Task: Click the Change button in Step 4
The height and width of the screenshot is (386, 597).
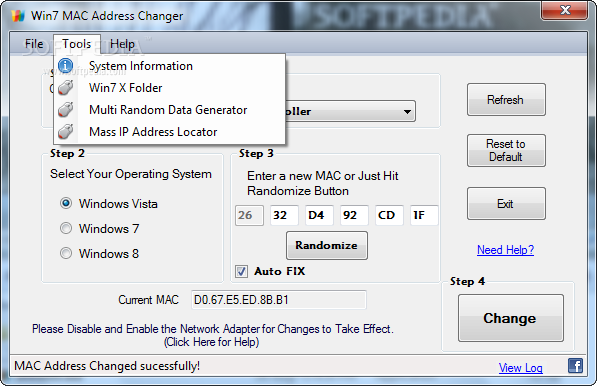Action: click(511, 318)
